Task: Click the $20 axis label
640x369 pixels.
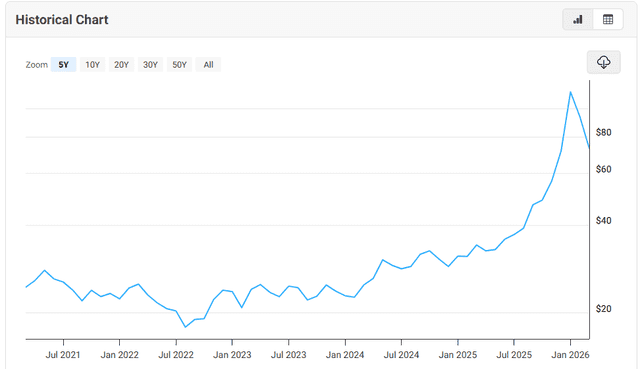Action: click(604, 309)
